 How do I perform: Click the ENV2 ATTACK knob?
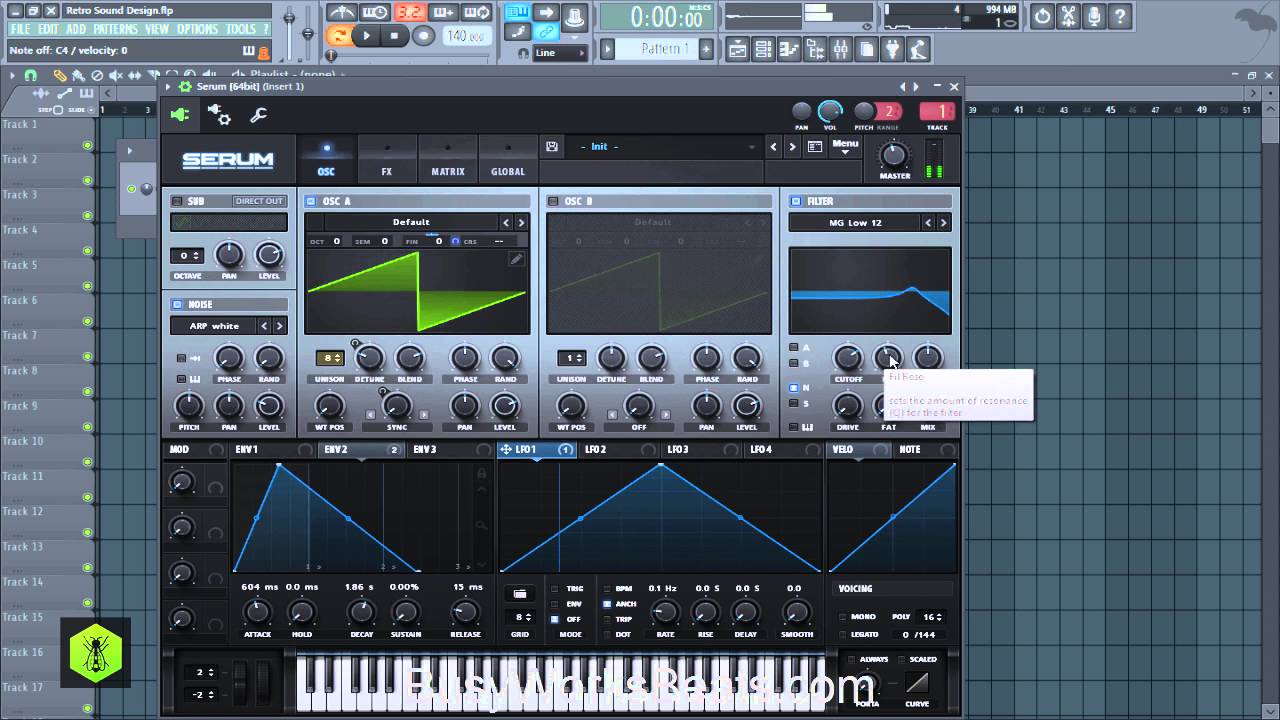(257, 611)
